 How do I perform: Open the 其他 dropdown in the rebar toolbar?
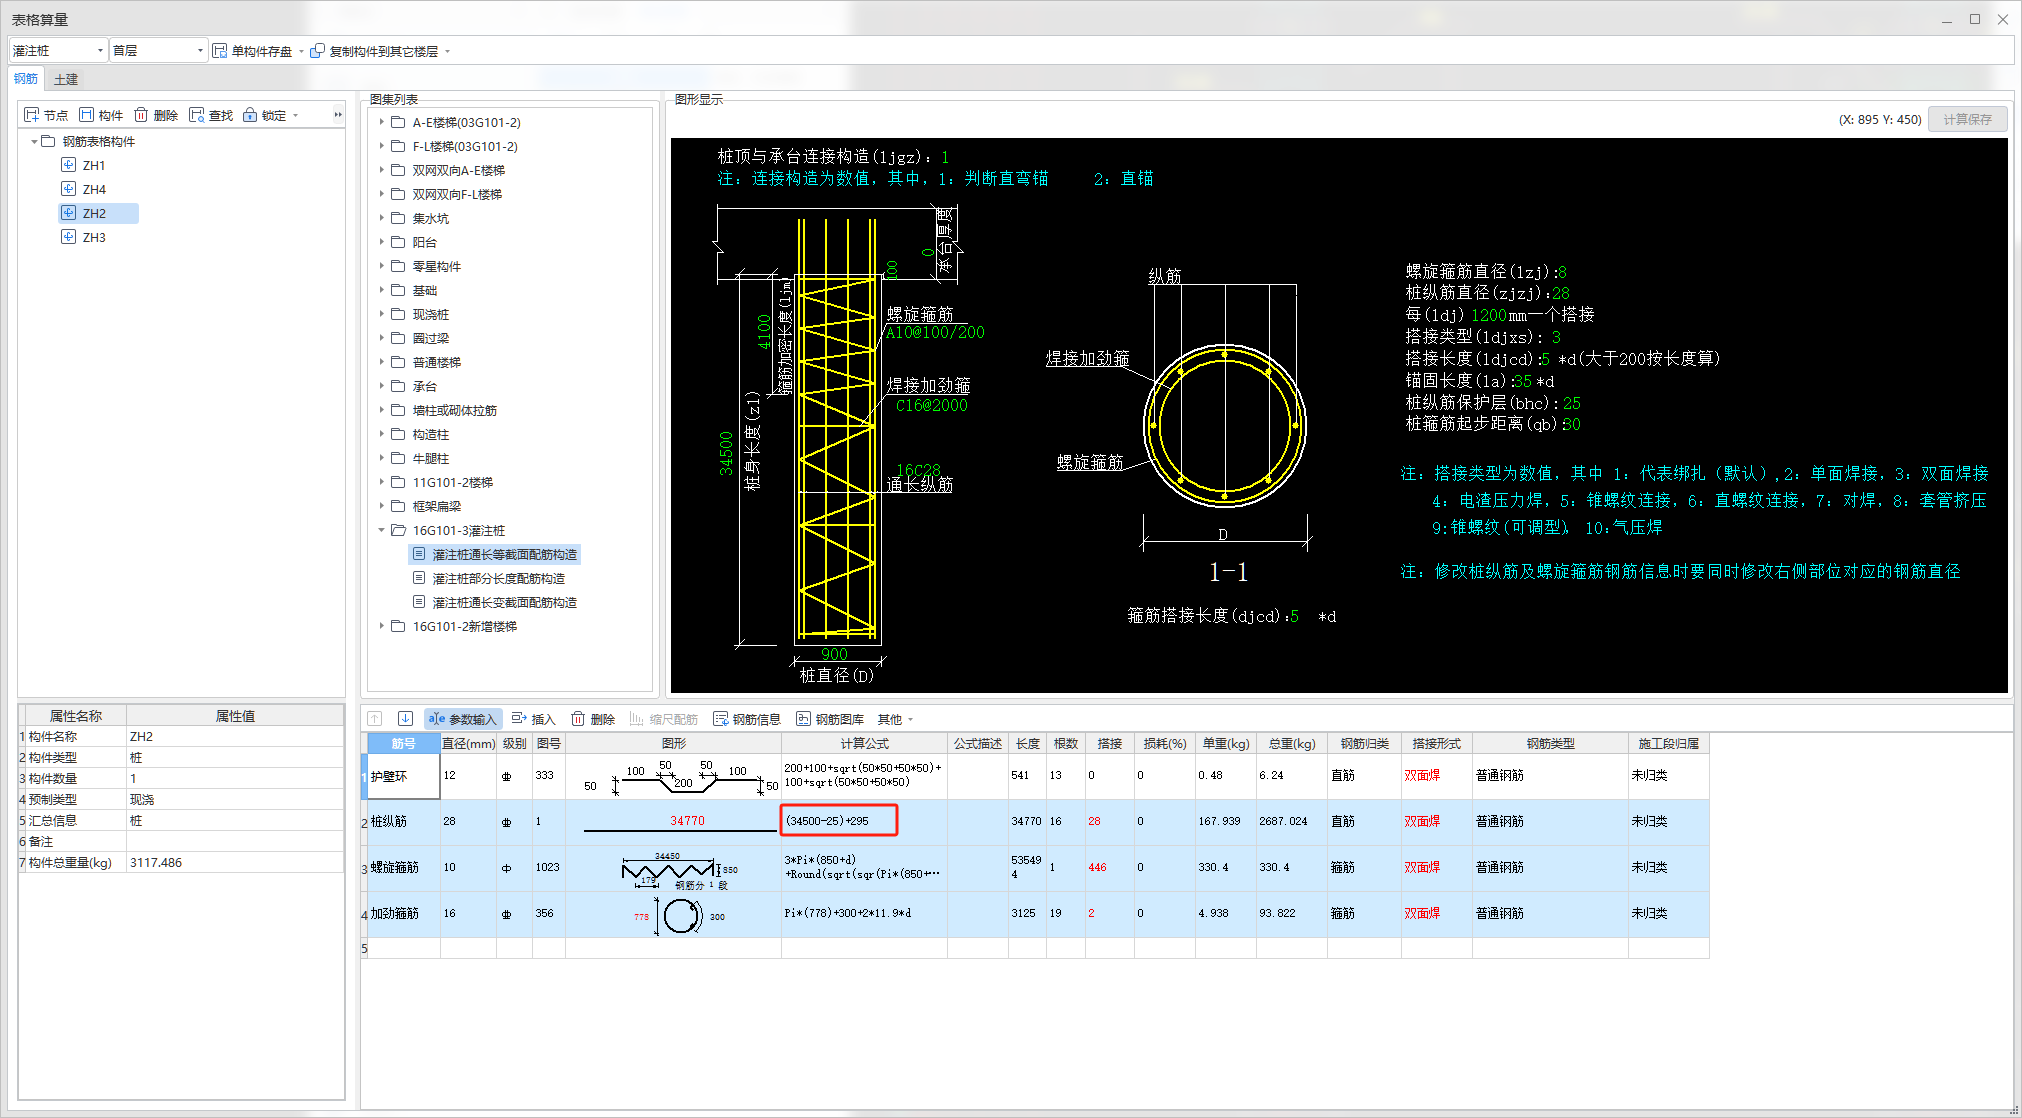pos(895,719)
